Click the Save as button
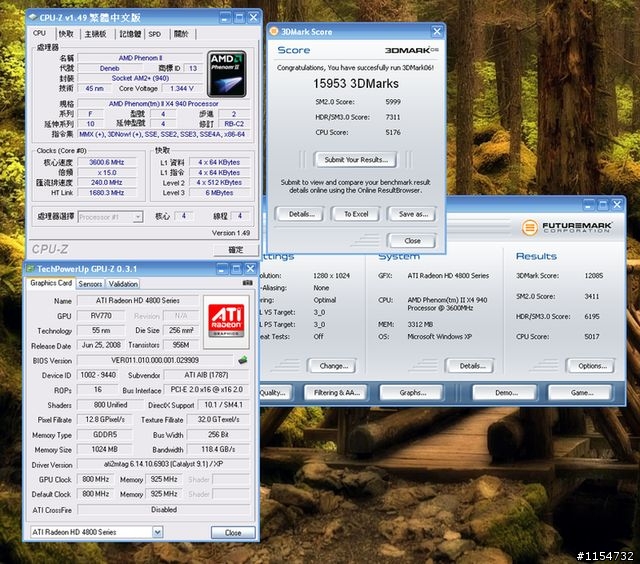 coord(413,214)
